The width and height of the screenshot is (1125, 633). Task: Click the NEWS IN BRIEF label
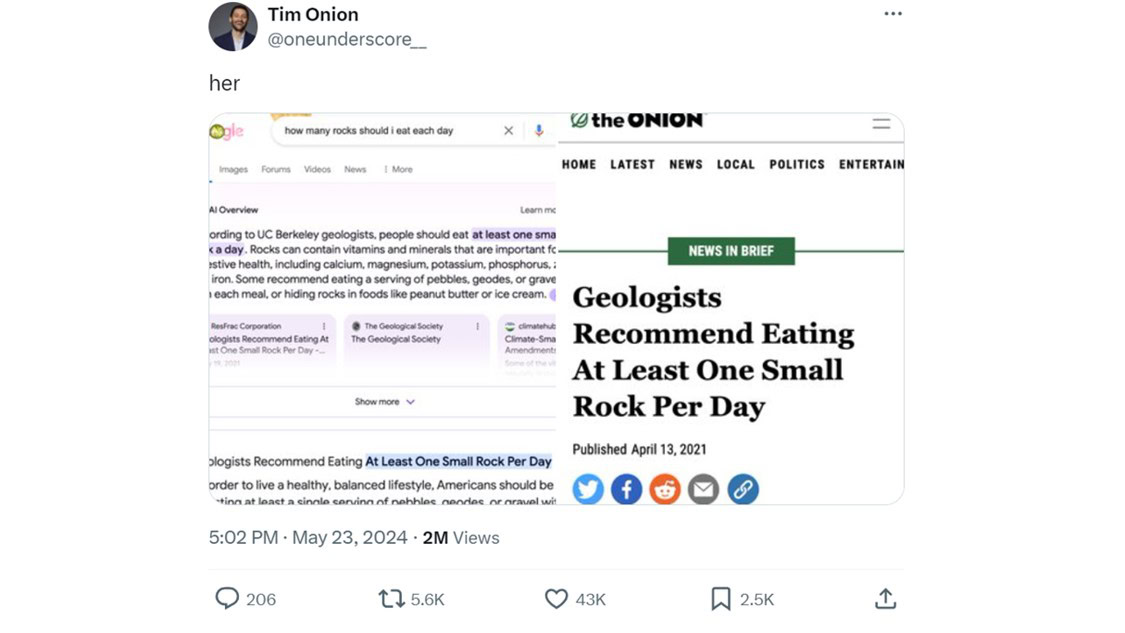[x=731, y=251]
